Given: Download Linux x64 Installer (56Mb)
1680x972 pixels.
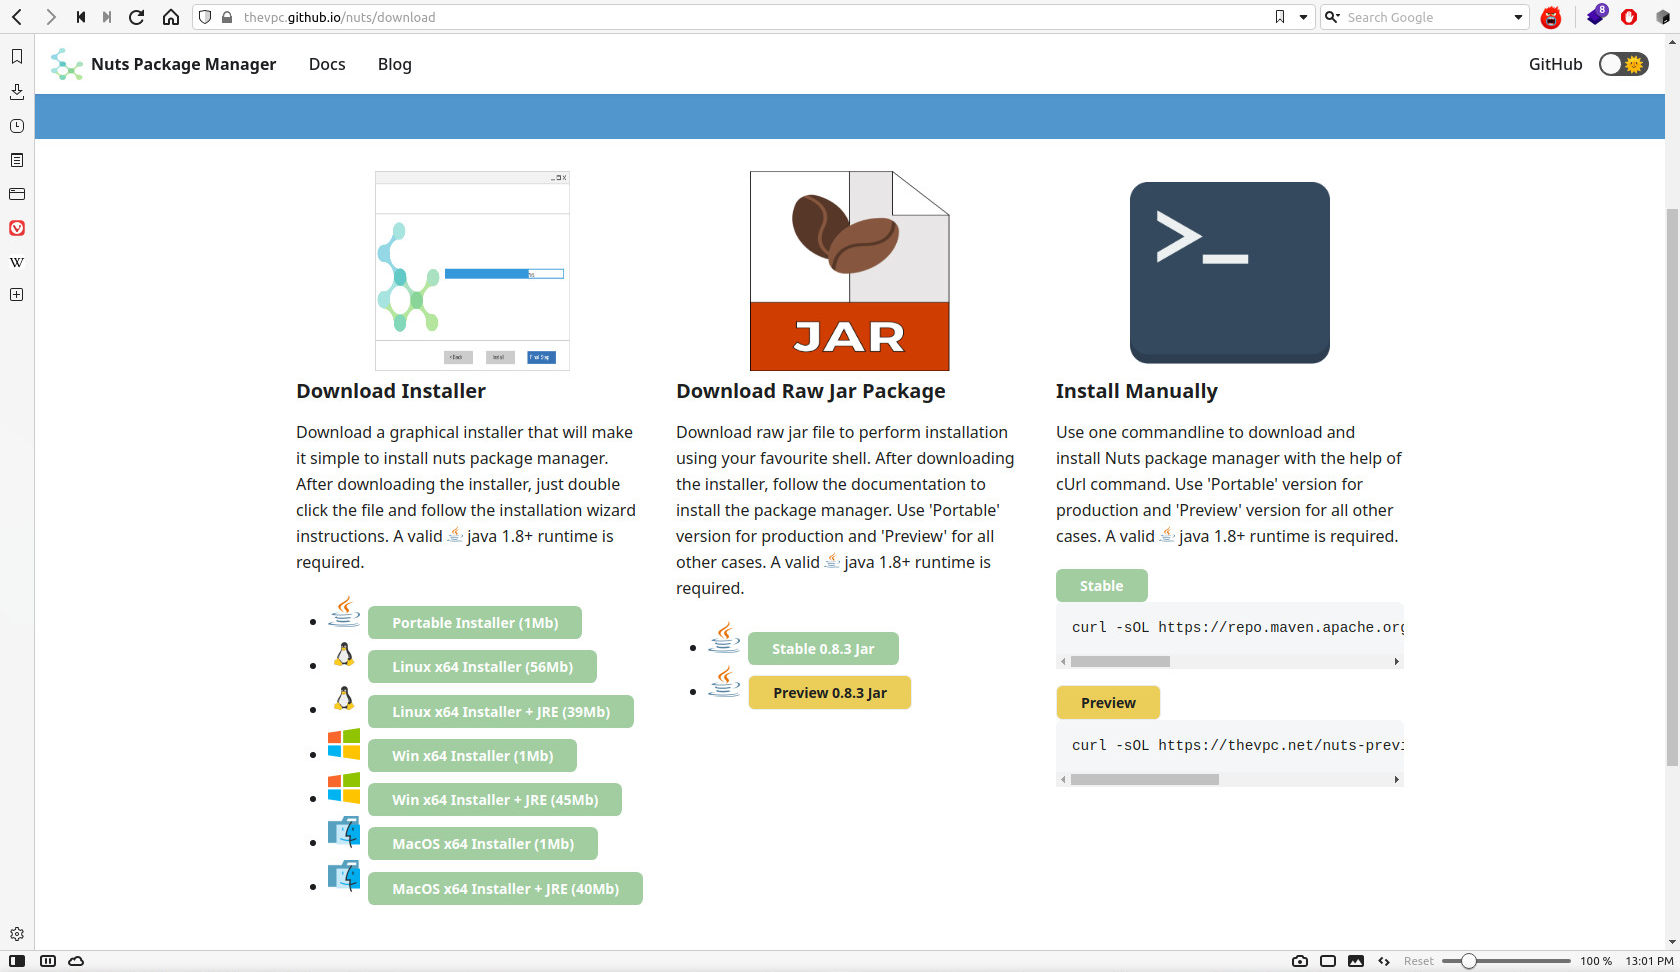Looking at the screenshot, I should [482, 666].
